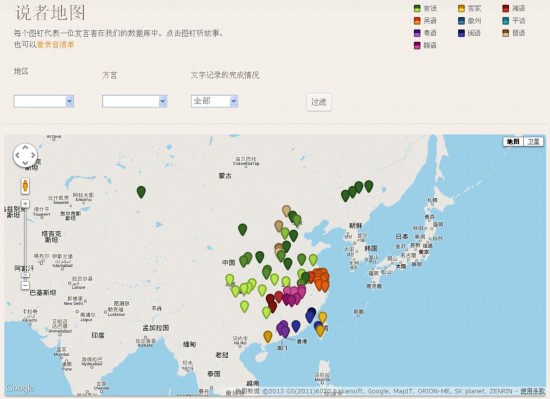Zoom out with the minus button
This screenshot has height=399, width=550.
[x=25, y=285]
